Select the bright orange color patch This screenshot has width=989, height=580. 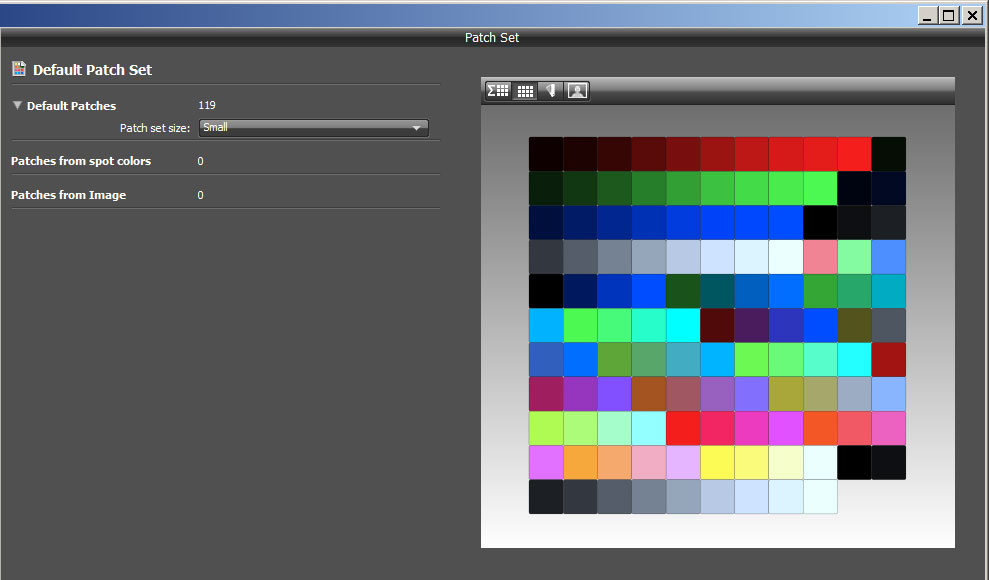click(580, 463)
